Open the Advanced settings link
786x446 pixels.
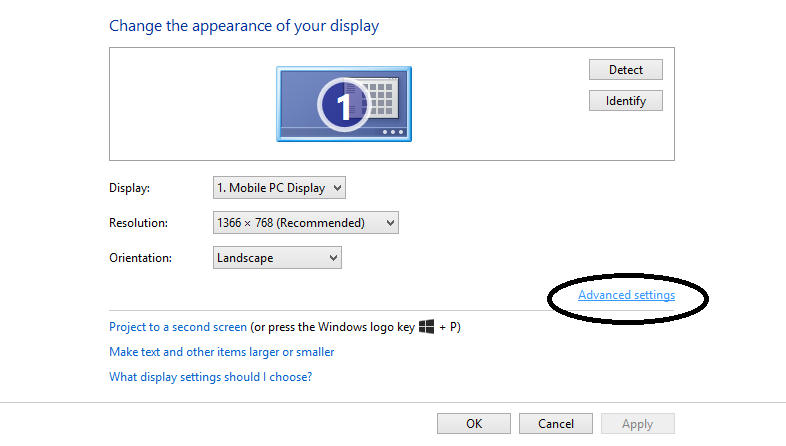click(627, 295)
